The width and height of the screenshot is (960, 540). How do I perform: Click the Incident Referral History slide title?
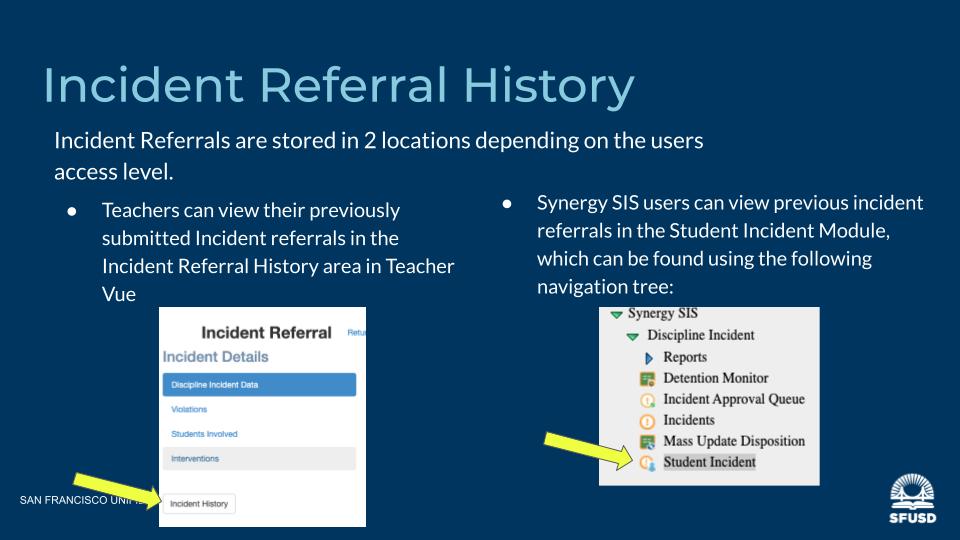338,86
